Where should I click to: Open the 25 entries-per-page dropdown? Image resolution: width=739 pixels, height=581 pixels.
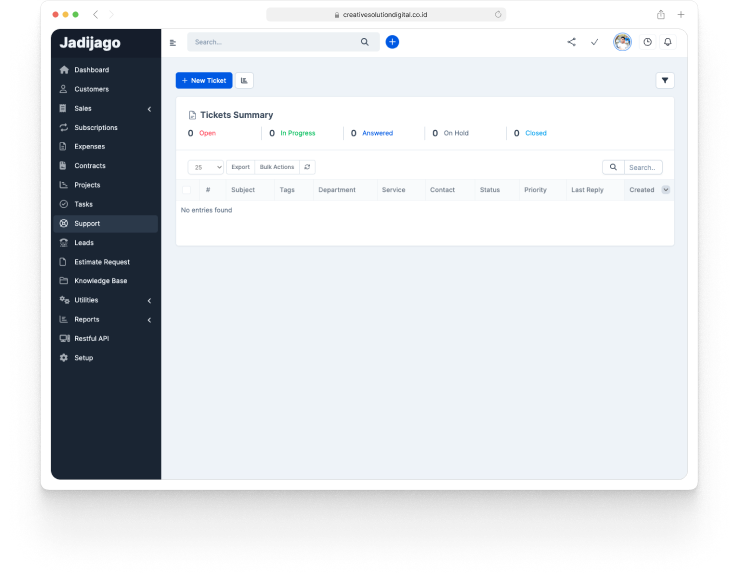click(x=206, y=167)
